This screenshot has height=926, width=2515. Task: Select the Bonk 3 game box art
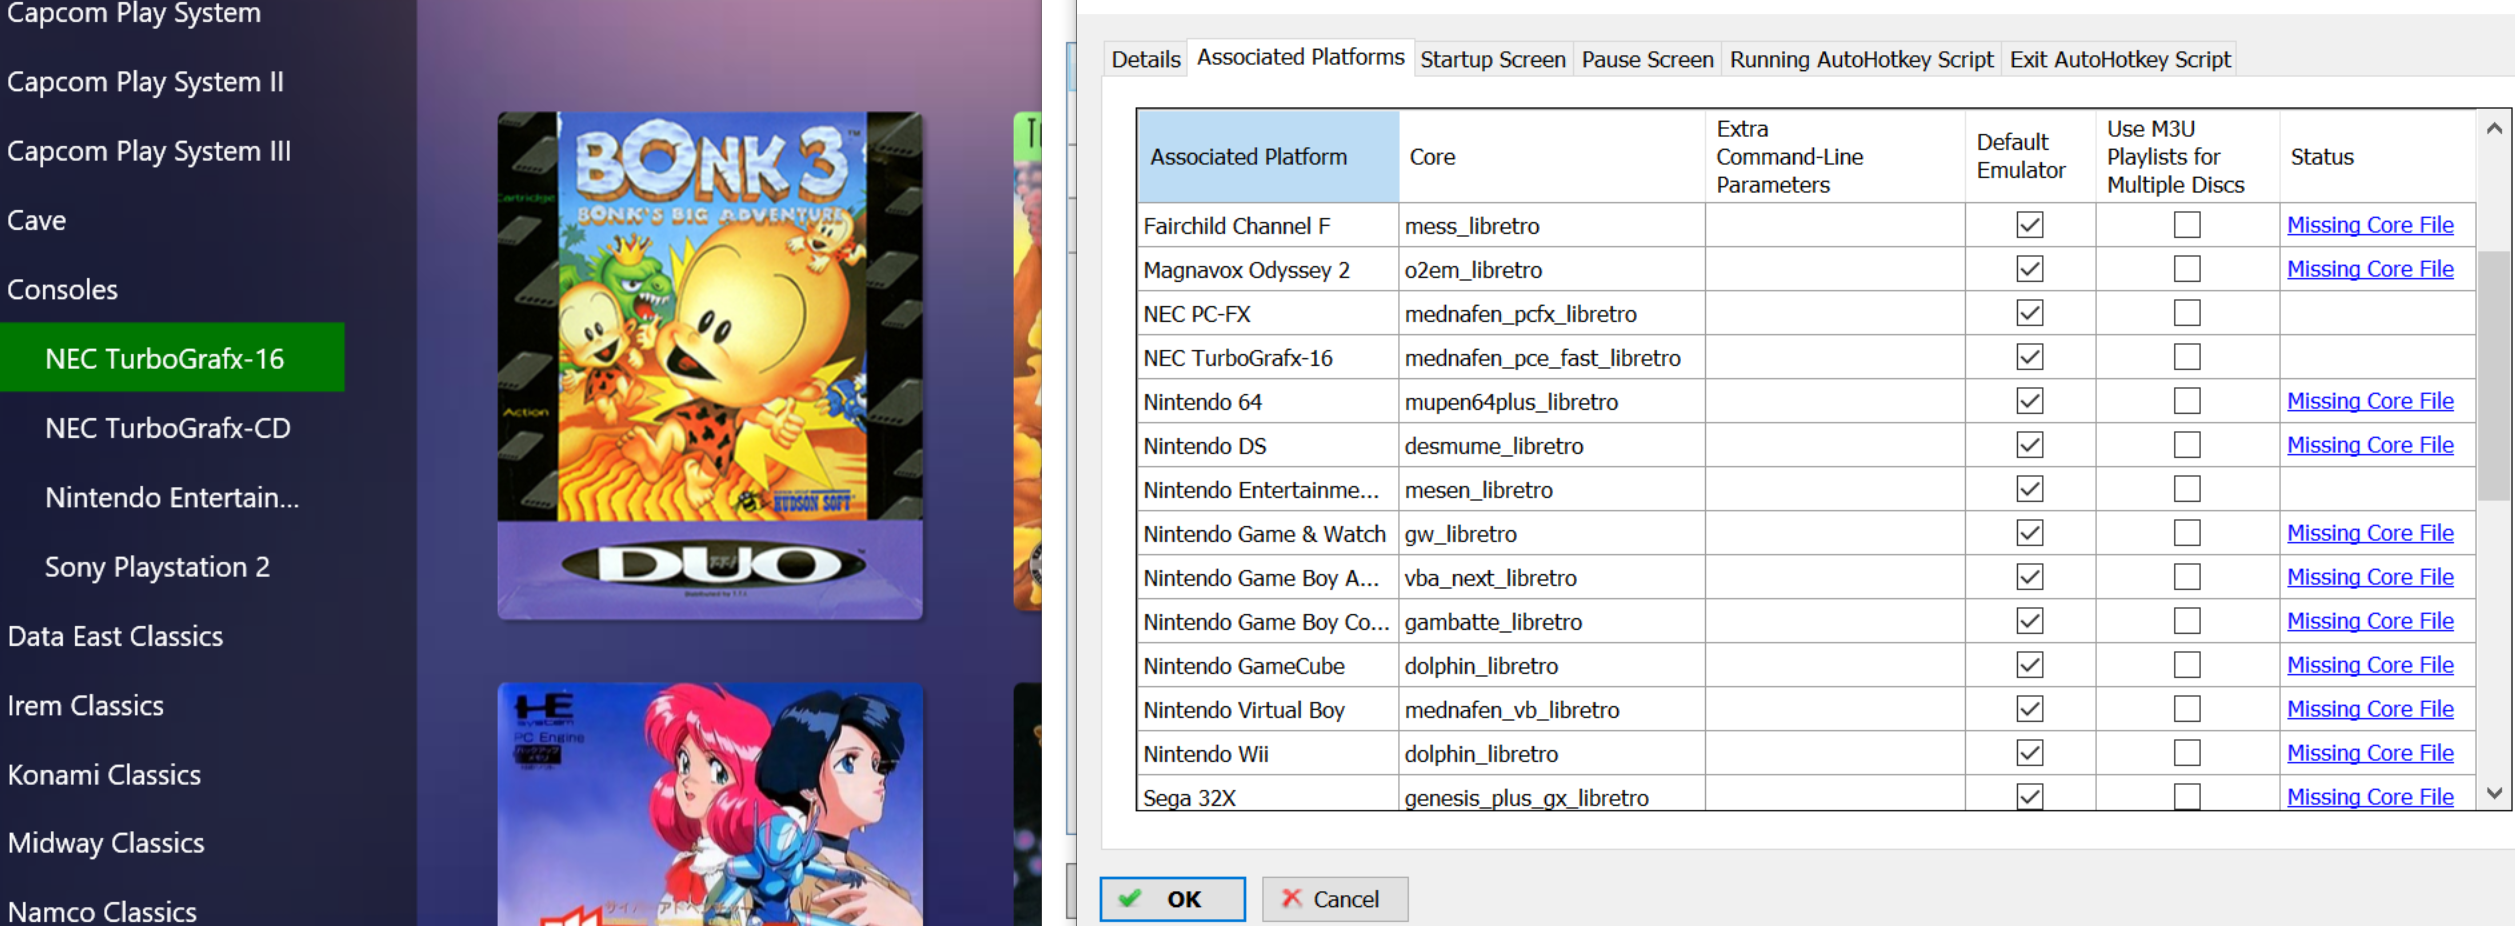tap(710, 365)
